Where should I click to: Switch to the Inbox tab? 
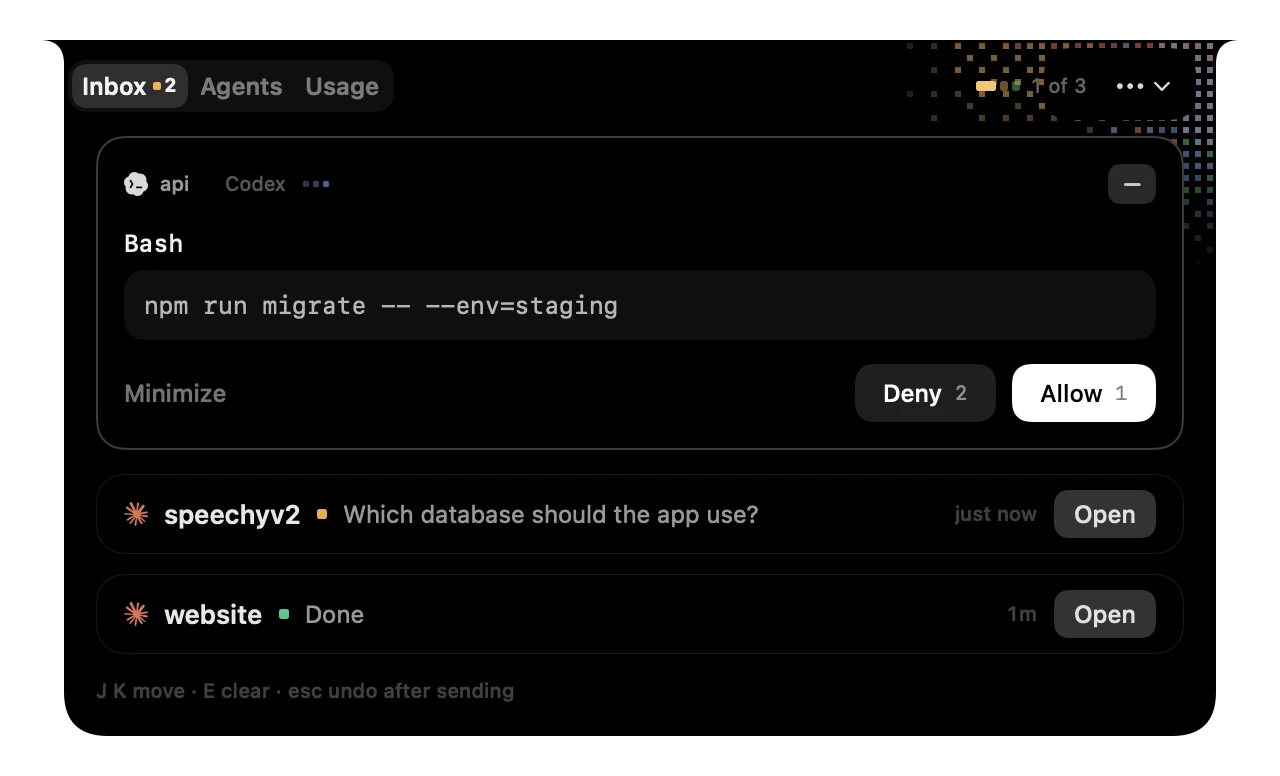[129, 87]
